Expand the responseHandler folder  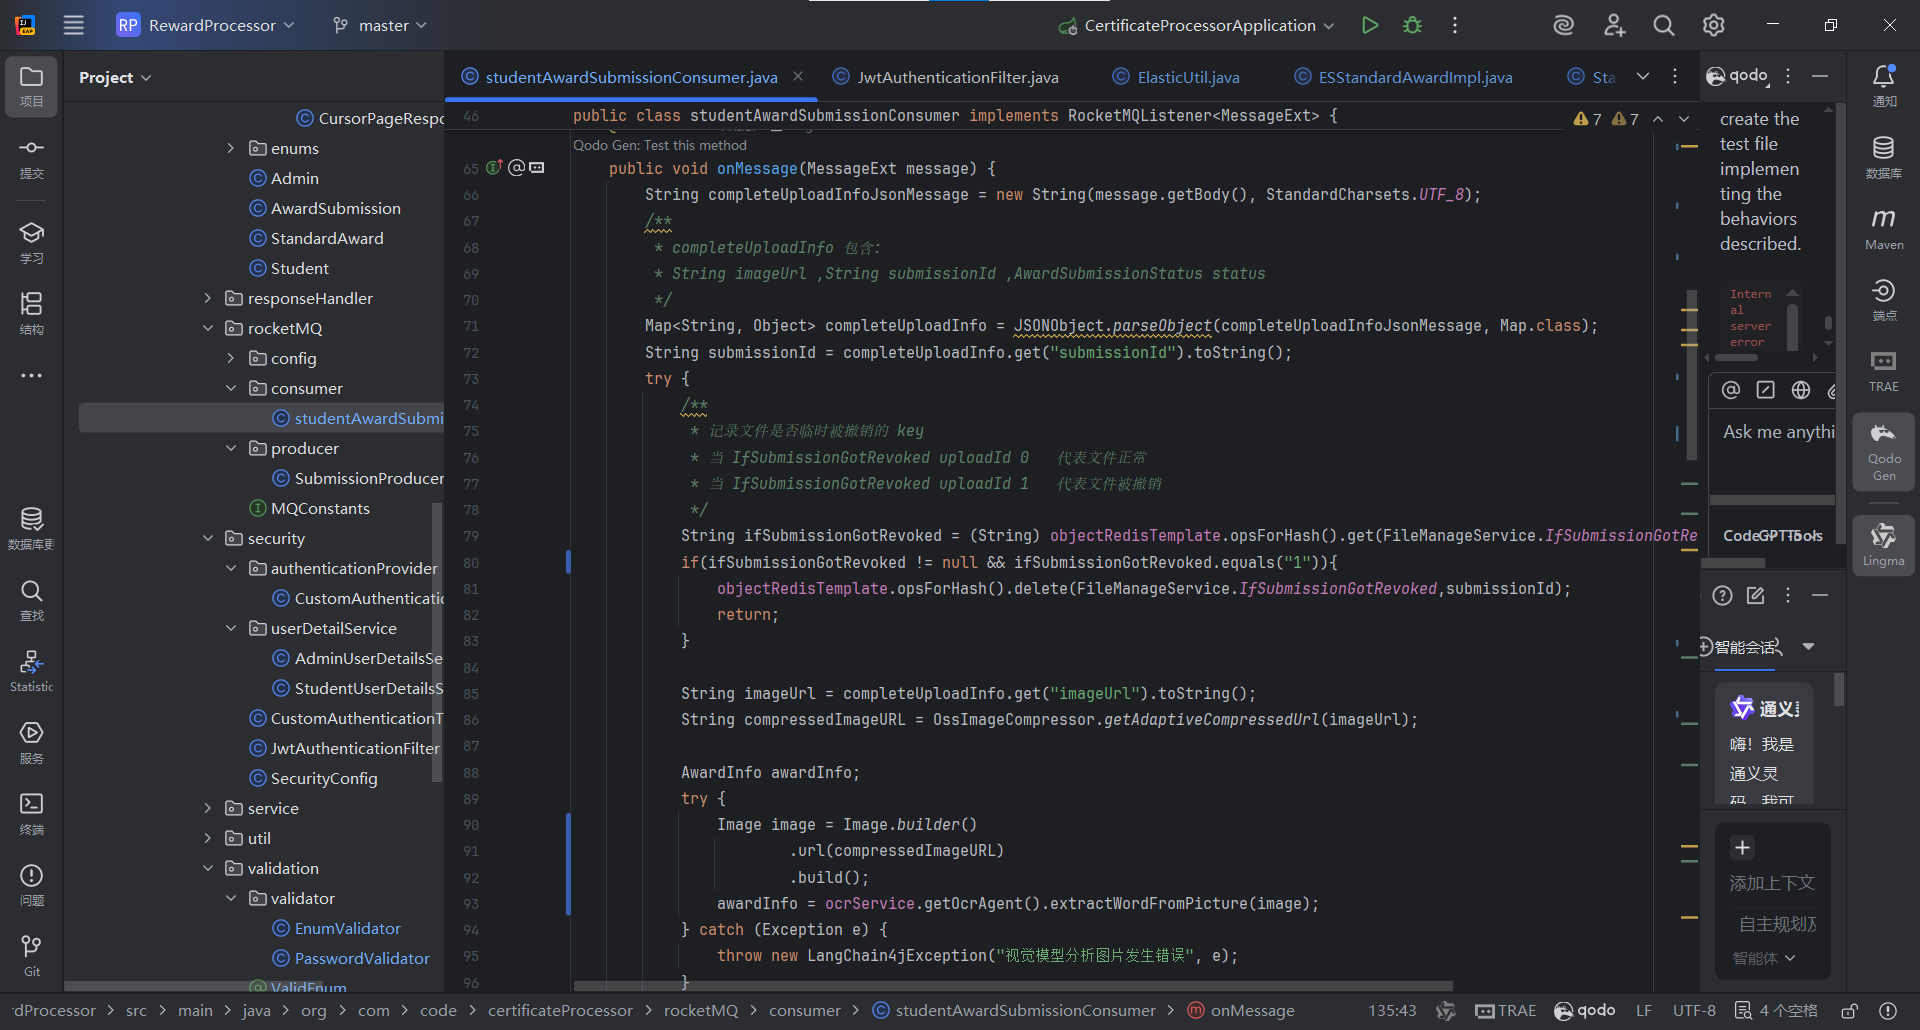[208, 298]
